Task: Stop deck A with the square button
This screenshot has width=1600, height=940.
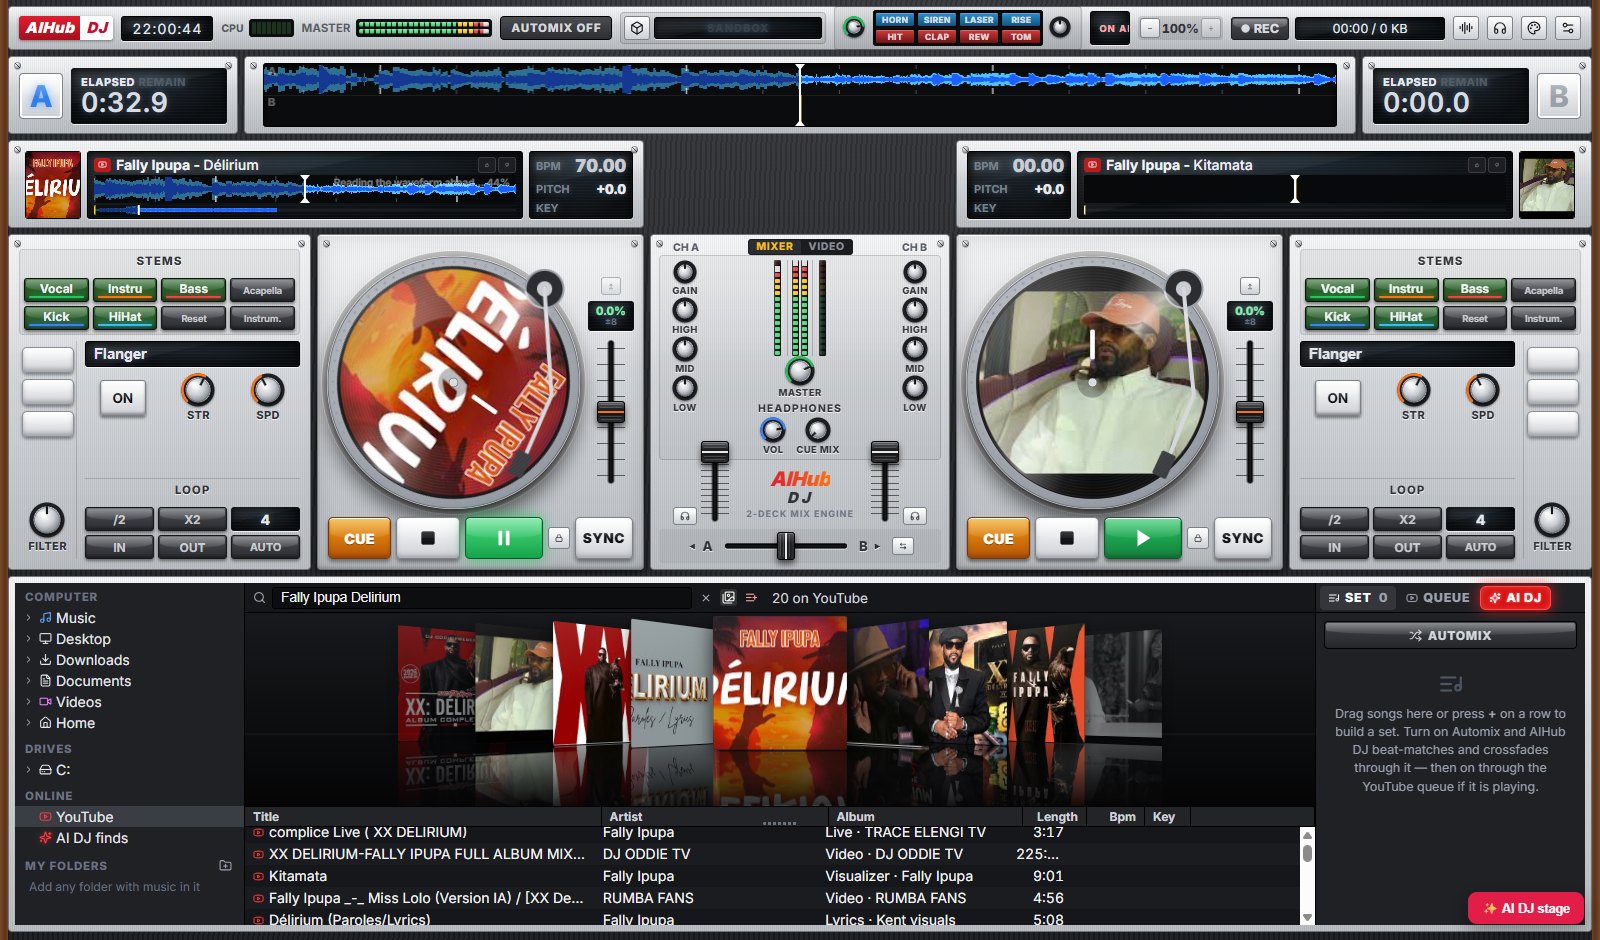Action: coord(428,538)
